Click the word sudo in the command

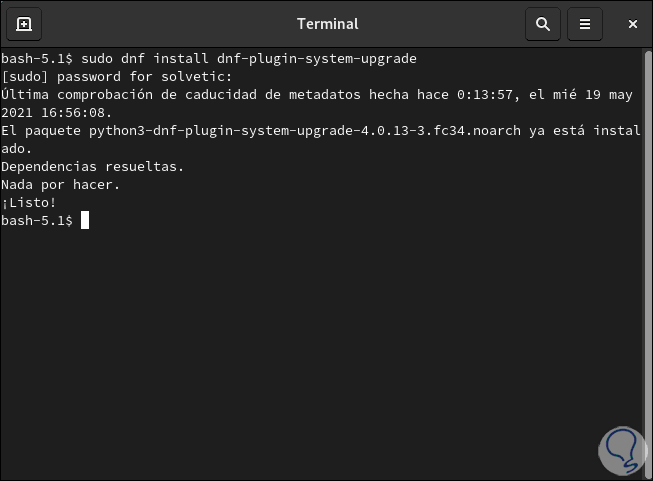[x=97, y=58]
